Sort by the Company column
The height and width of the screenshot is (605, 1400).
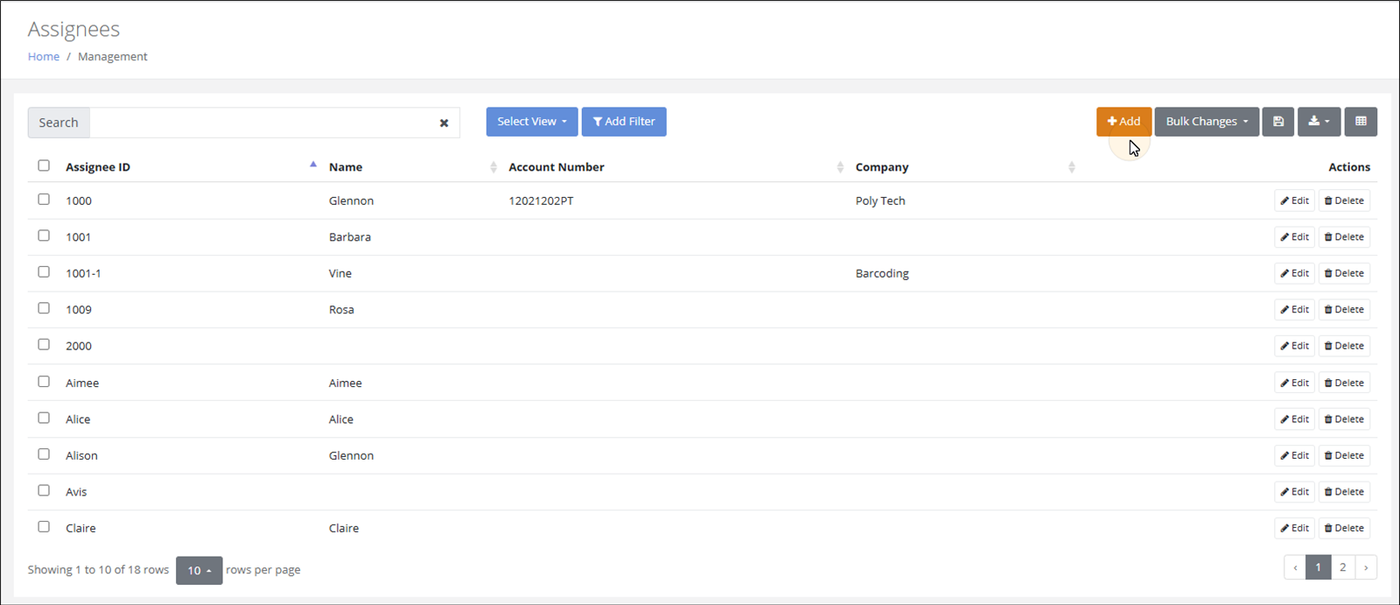[x=882, y=167]
